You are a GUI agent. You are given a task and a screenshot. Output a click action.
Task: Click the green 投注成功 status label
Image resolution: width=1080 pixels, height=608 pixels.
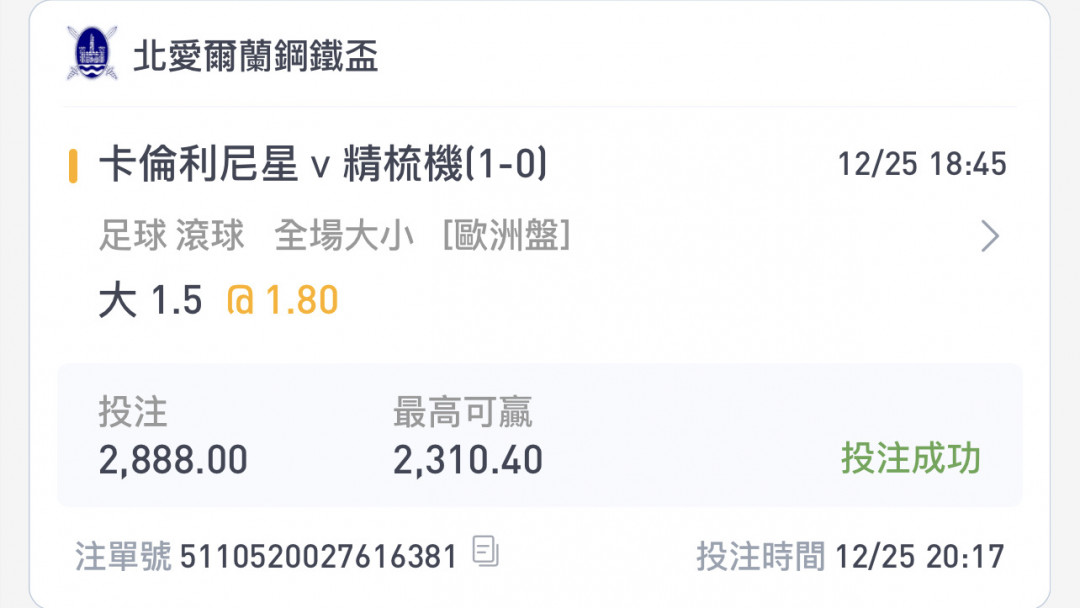click(x=911, y=458)
